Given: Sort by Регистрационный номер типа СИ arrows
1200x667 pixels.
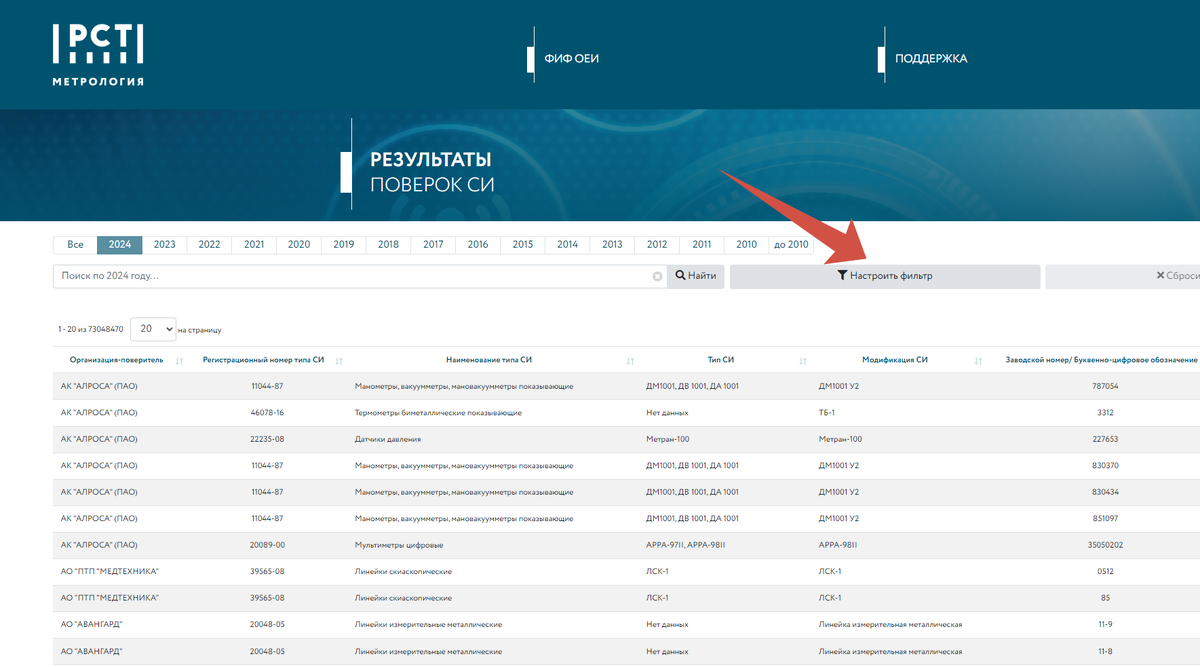Looking at the screenshot, I should pos(339,360).
